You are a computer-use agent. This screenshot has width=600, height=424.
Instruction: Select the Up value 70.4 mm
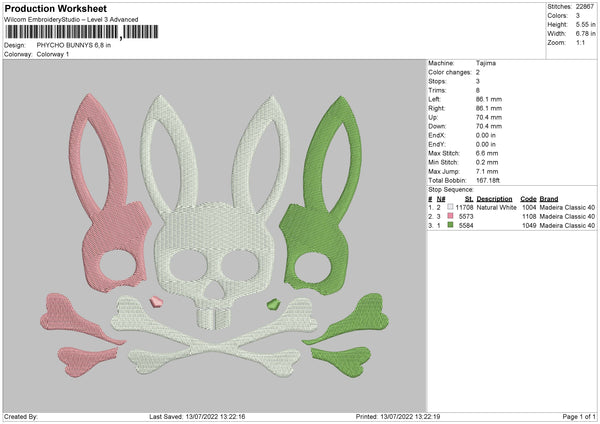(x=489, y=117)
